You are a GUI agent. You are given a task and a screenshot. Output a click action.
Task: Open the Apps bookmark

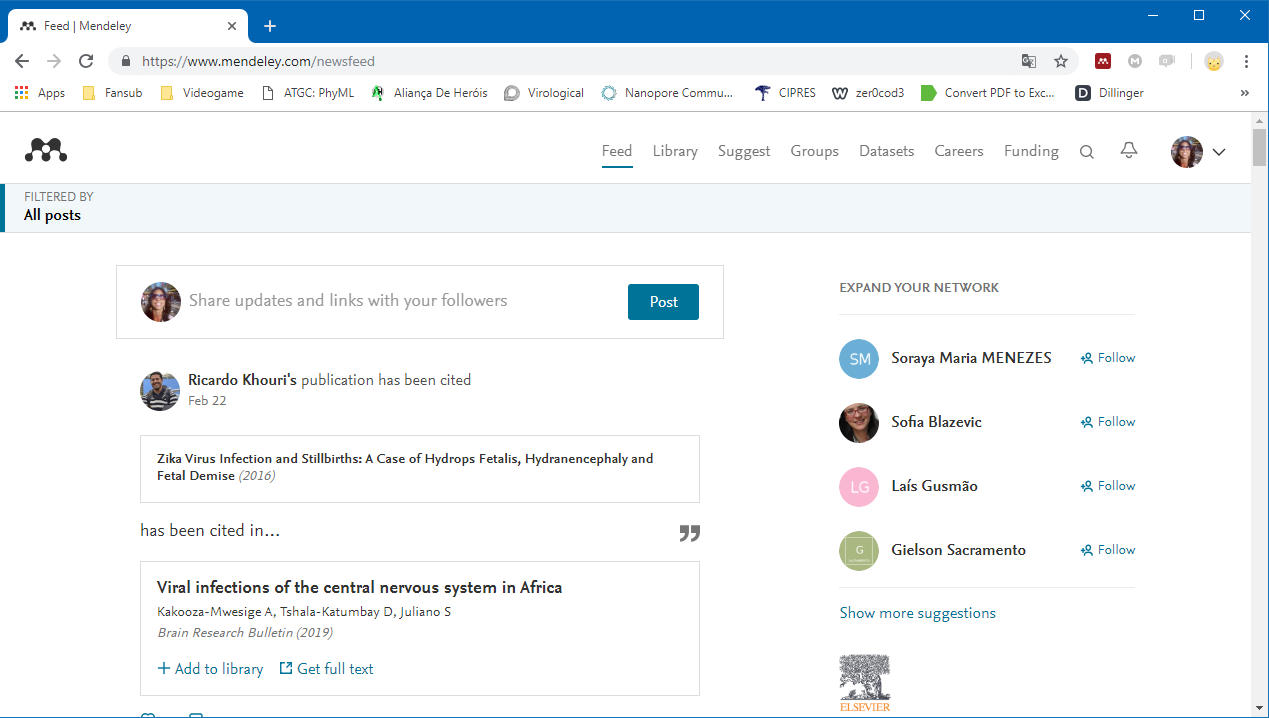(40, 93)
